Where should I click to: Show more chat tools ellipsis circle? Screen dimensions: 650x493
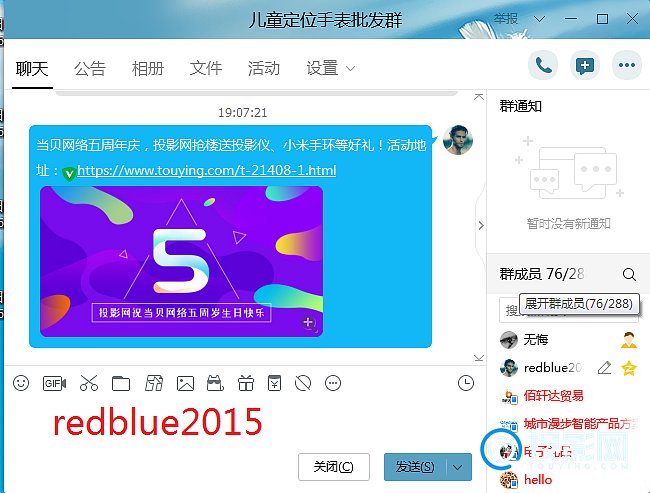[x=333, y=383]
